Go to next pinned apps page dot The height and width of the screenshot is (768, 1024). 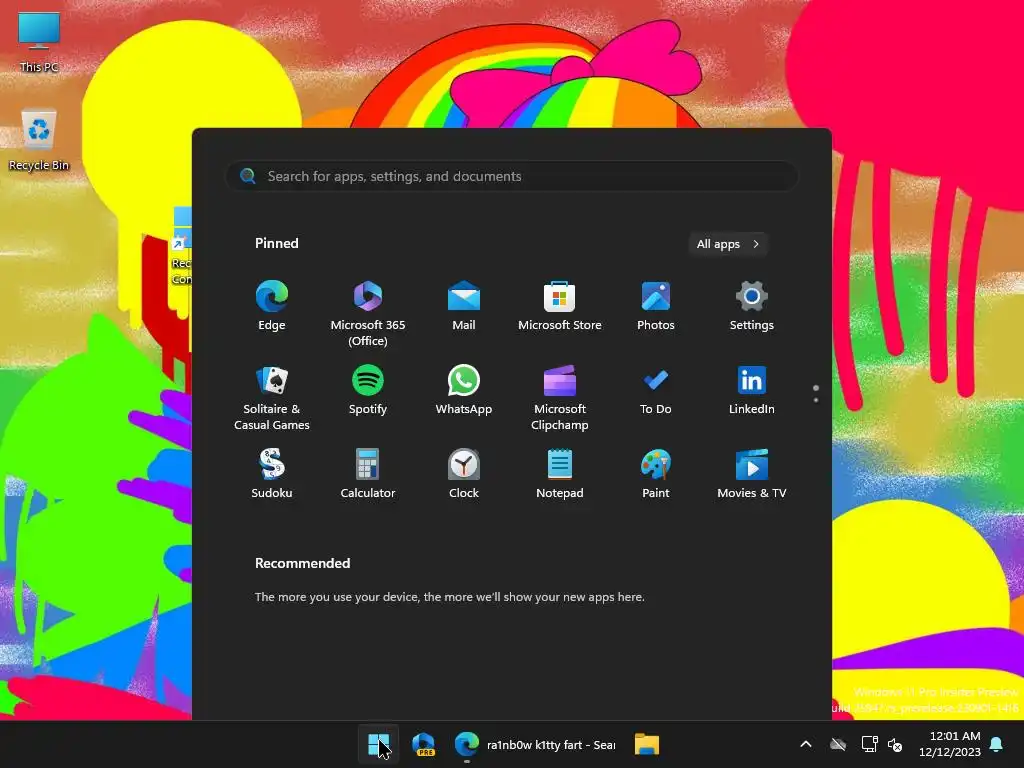click(816, 400)
